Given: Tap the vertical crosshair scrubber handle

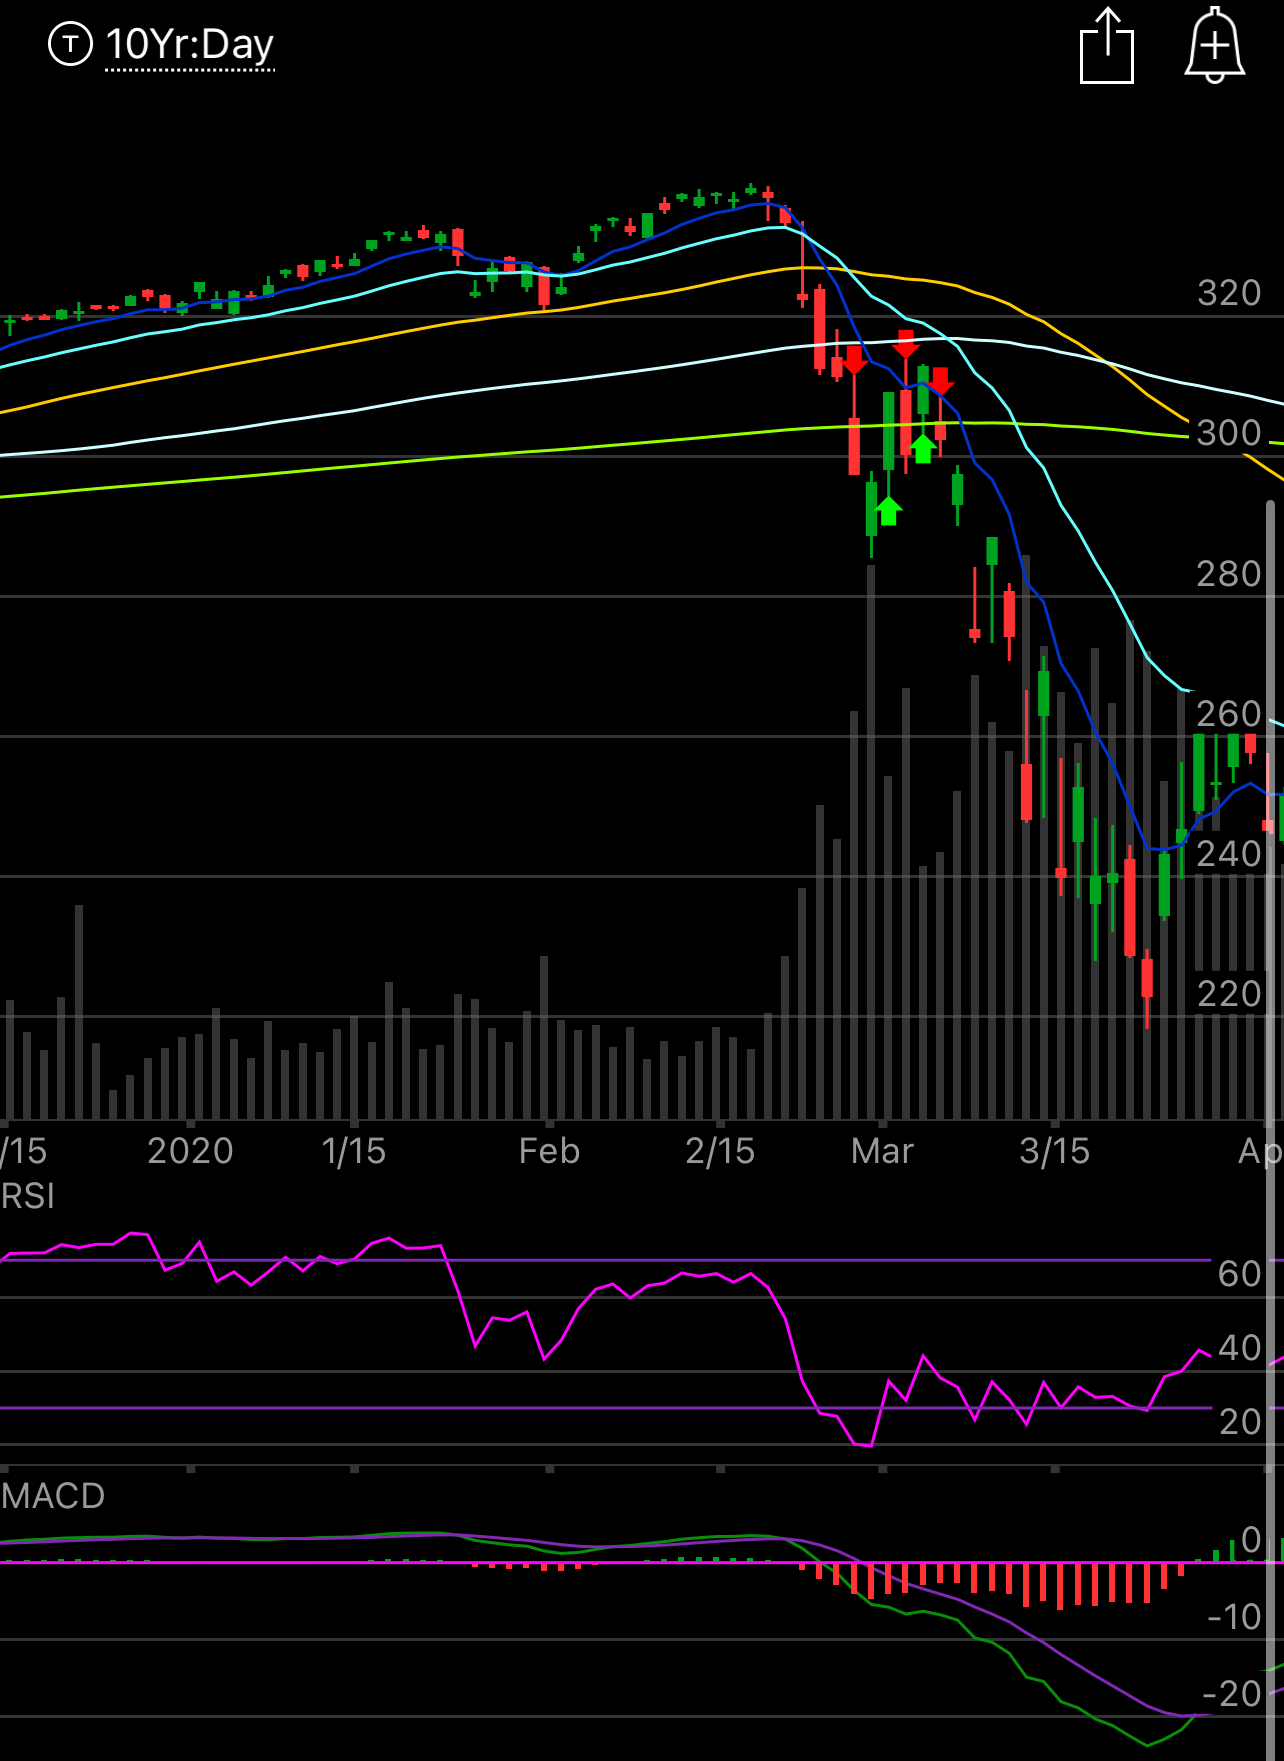Looking at the screenshot, I should pos(1270,1130).
